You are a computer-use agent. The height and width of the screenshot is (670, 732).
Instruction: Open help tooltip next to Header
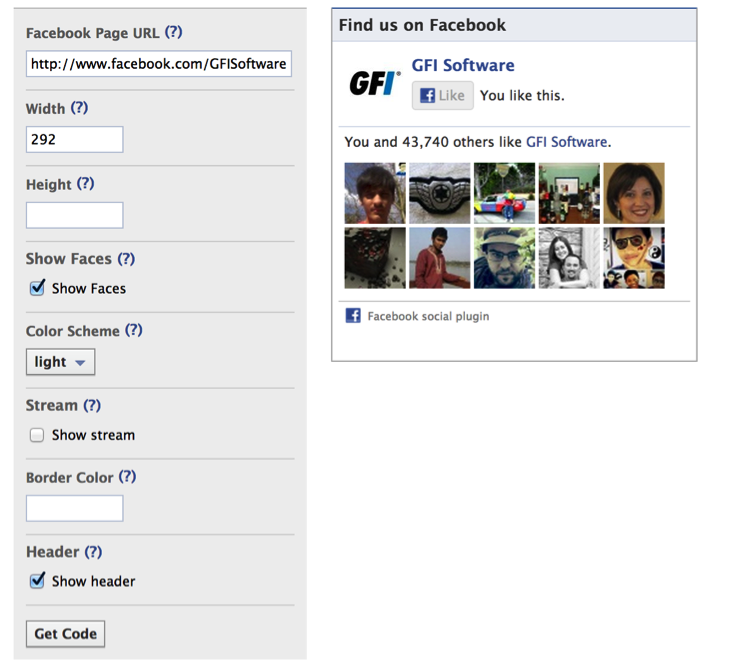(x=93, y=551)
